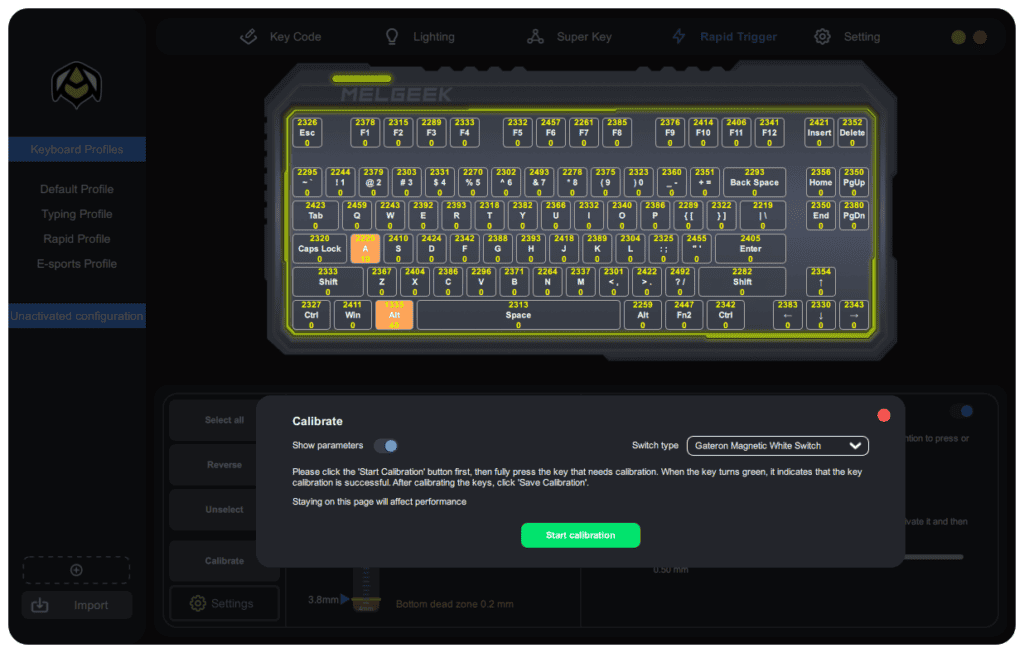Click the Import tray icon

[40, 605]
